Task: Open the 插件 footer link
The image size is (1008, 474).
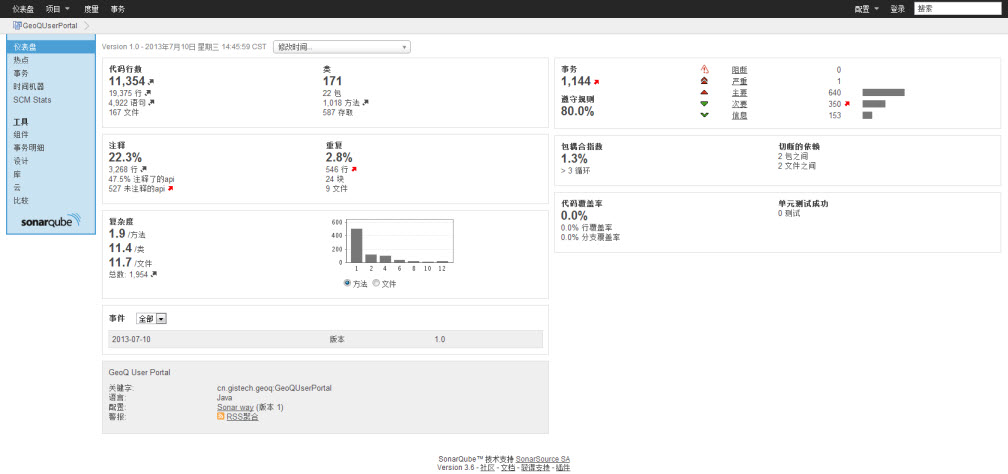Action: click(x=562, y=468)
